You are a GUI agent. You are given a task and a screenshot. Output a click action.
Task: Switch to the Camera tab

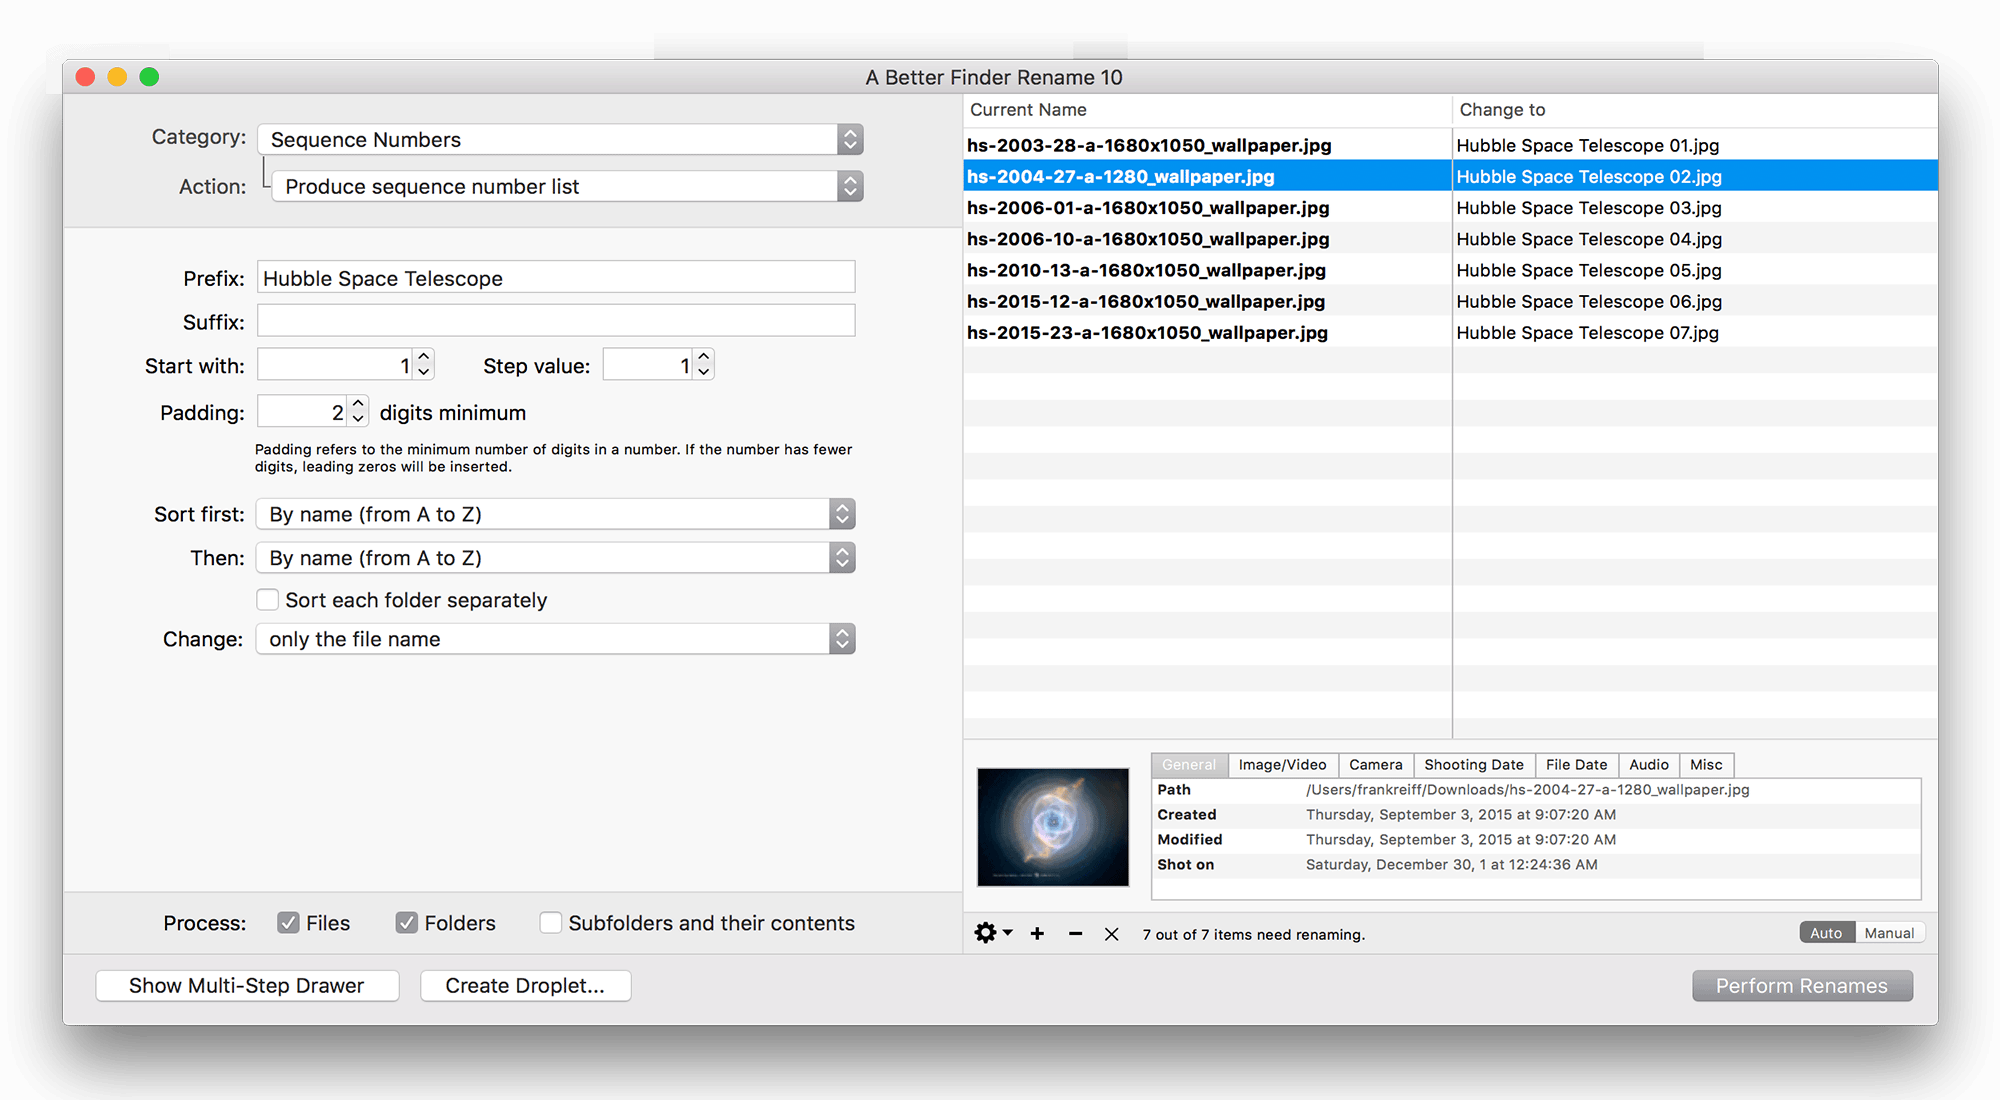click(1374, 763)
